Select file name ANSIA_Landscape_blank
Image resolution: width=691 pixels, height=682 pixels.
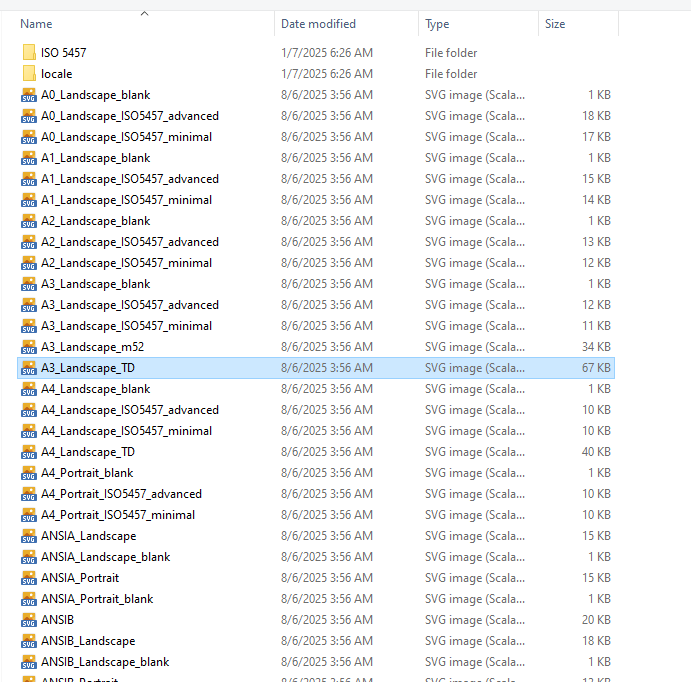coord(105,557)
